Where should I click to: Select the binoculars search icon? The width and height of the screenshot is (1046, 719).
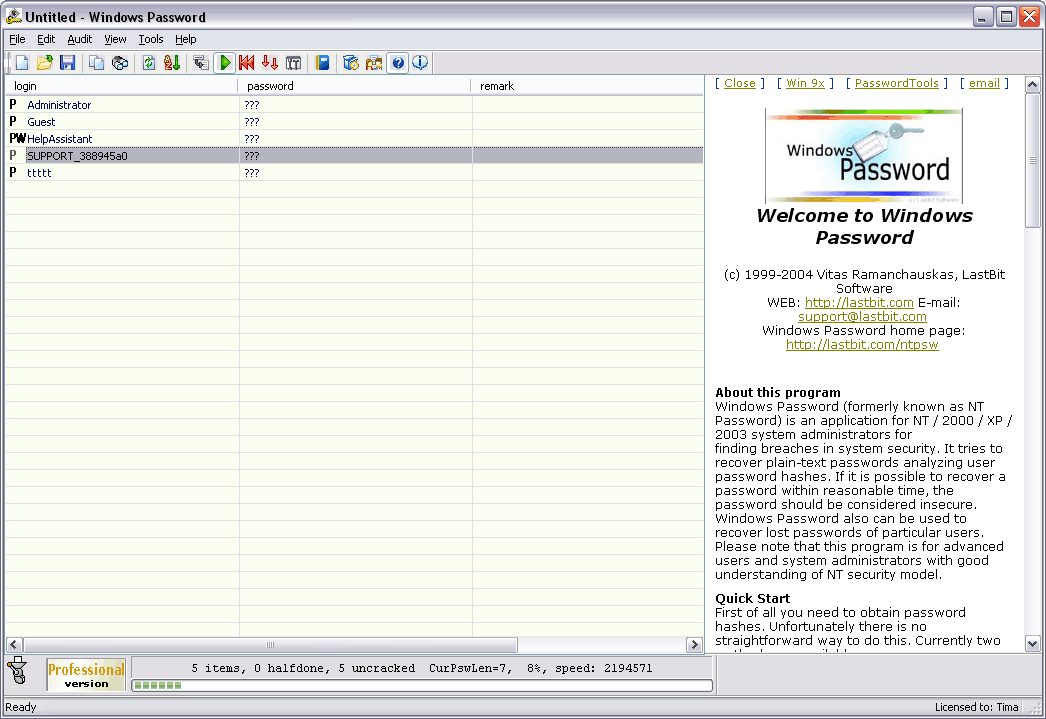pos(119,62)
